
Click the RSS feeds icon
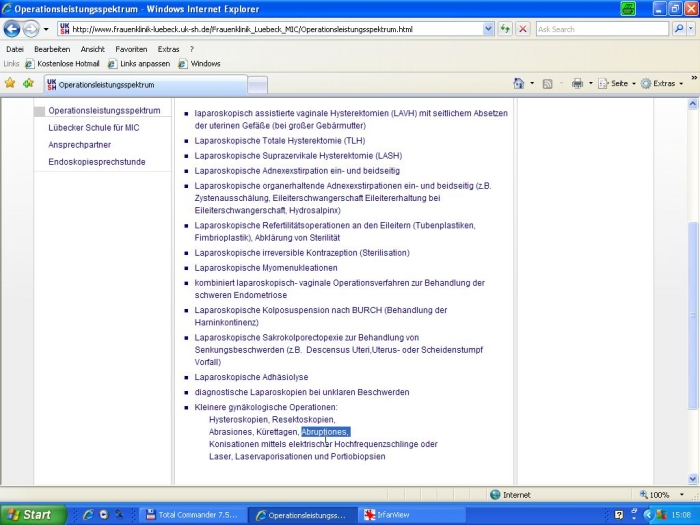pos(547,83)
